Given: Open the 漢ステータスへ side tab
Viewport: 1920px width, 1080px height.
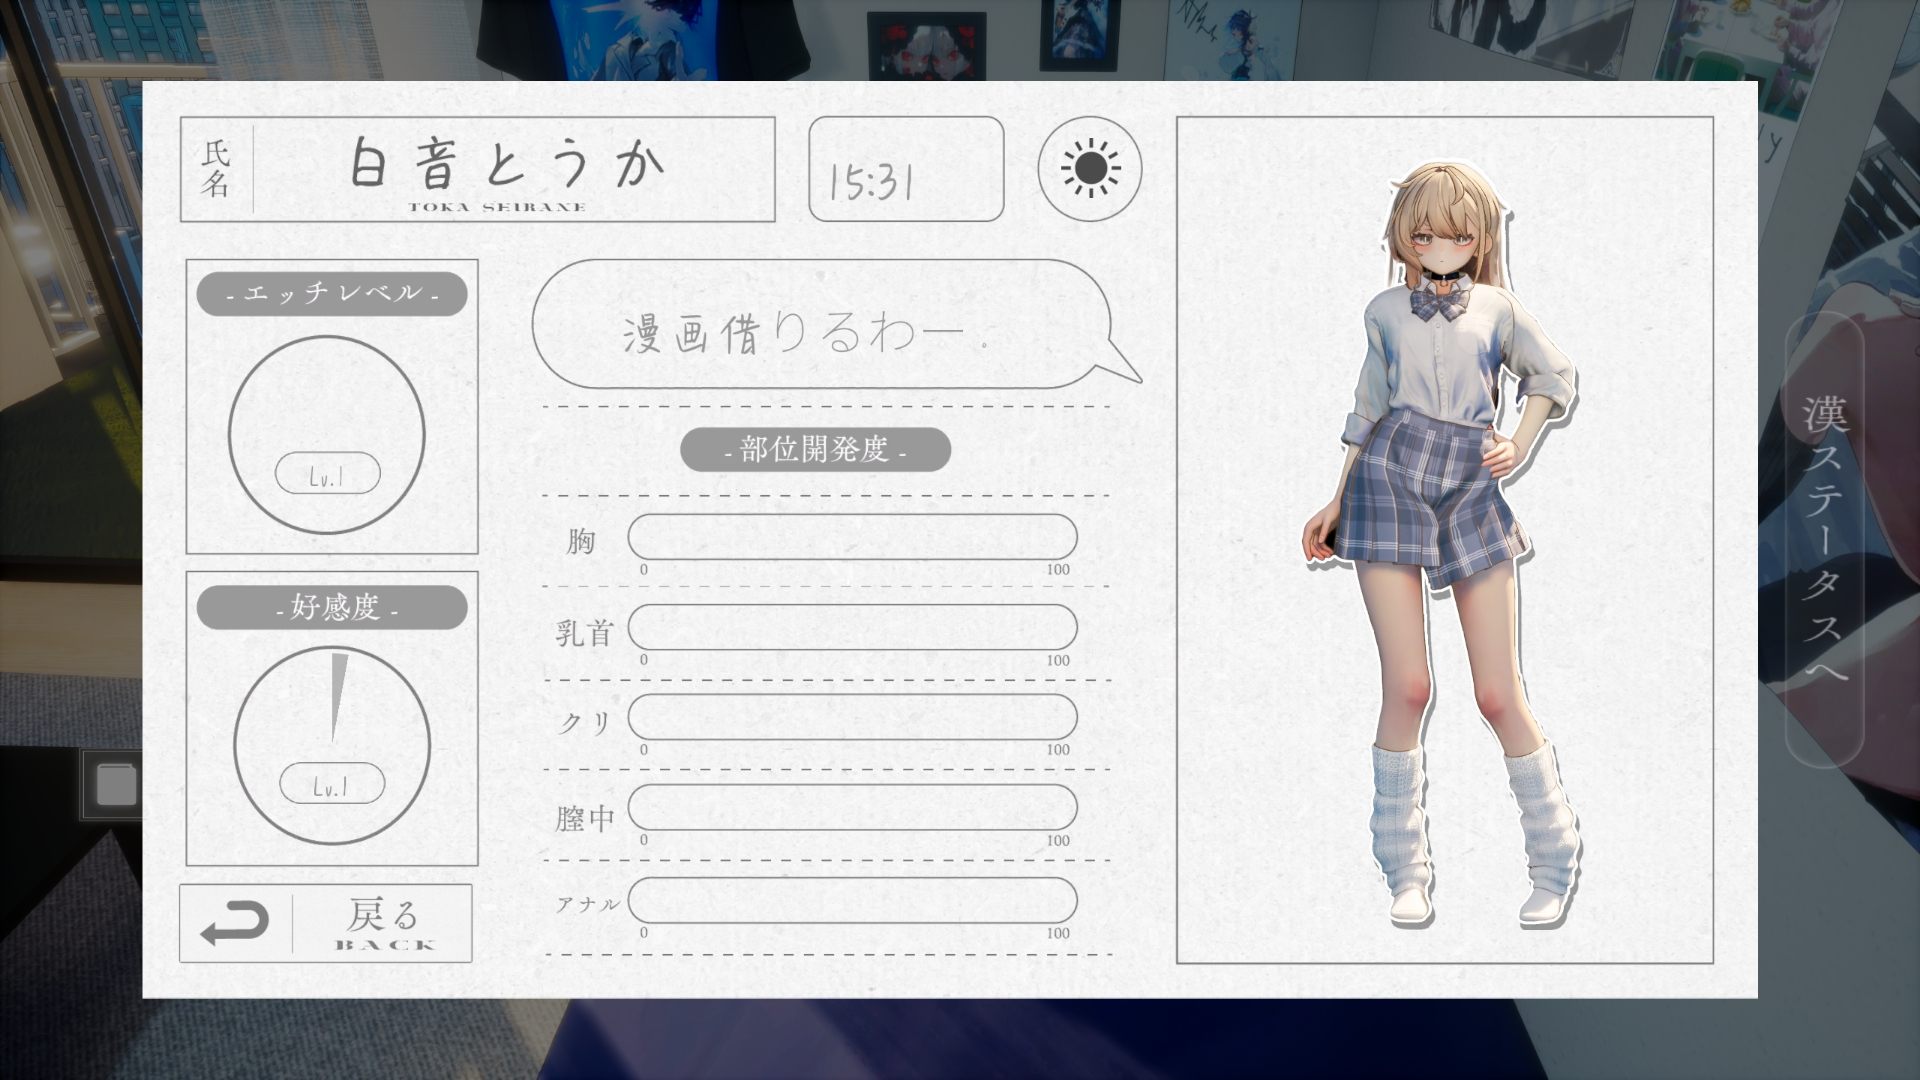Looking at the screenshot, I should (1825, 540).
